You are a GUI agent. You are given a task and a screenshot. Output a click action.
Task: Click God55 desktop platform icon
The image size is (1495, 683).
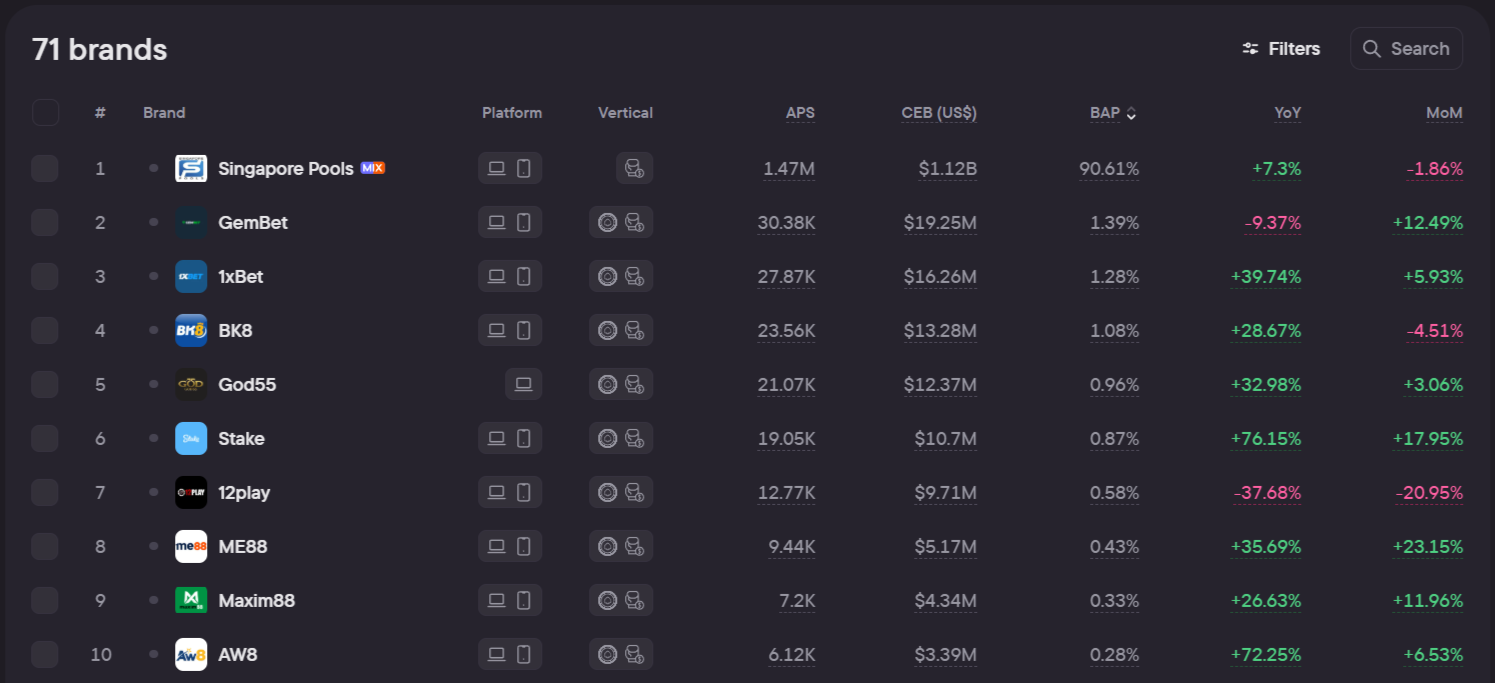coord(523,384)
